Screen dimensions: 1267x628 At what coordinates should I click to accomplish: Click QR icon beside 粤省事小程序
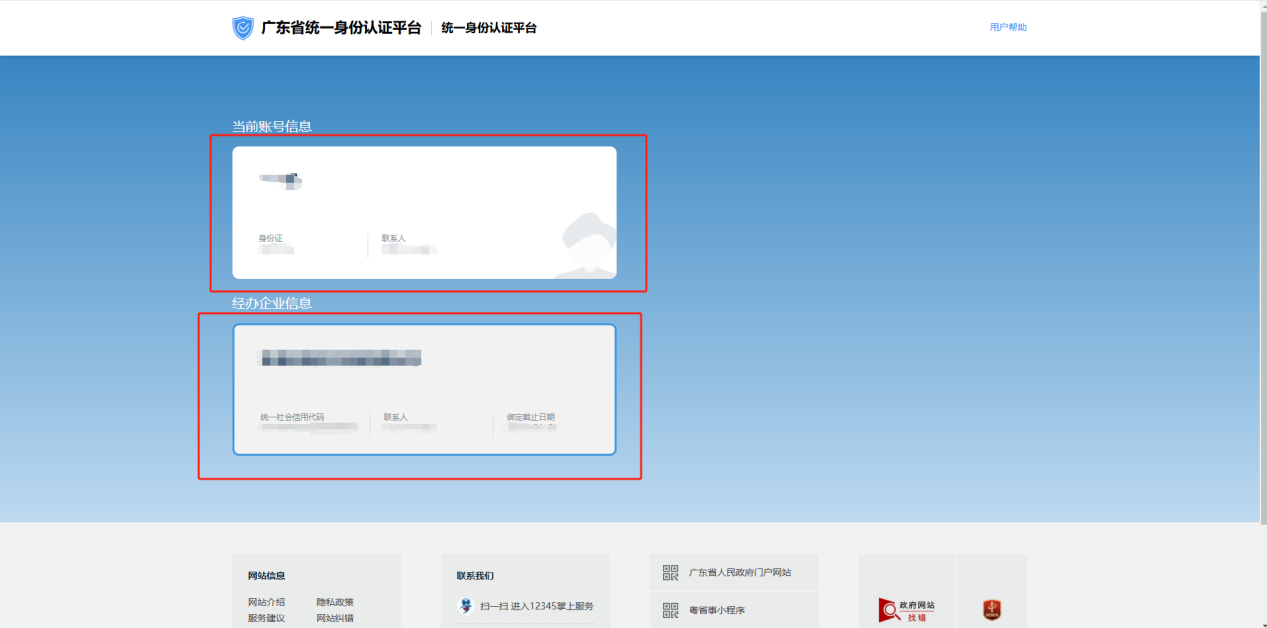[x=670, y=610]
